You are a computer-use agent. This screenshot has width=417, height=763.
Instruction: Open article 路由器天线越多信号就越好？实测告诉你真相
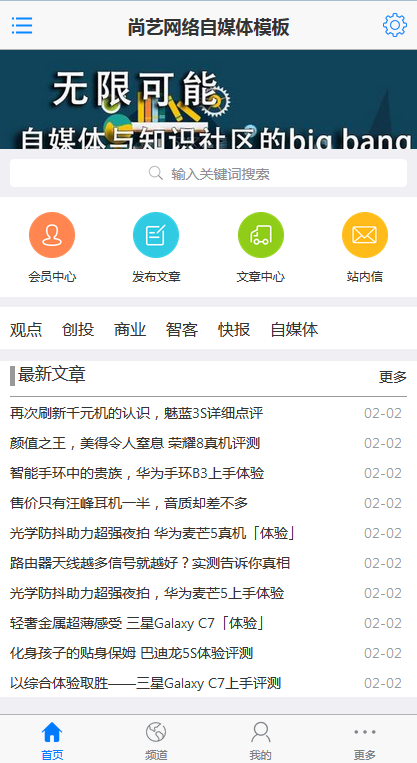coord(150,563)
